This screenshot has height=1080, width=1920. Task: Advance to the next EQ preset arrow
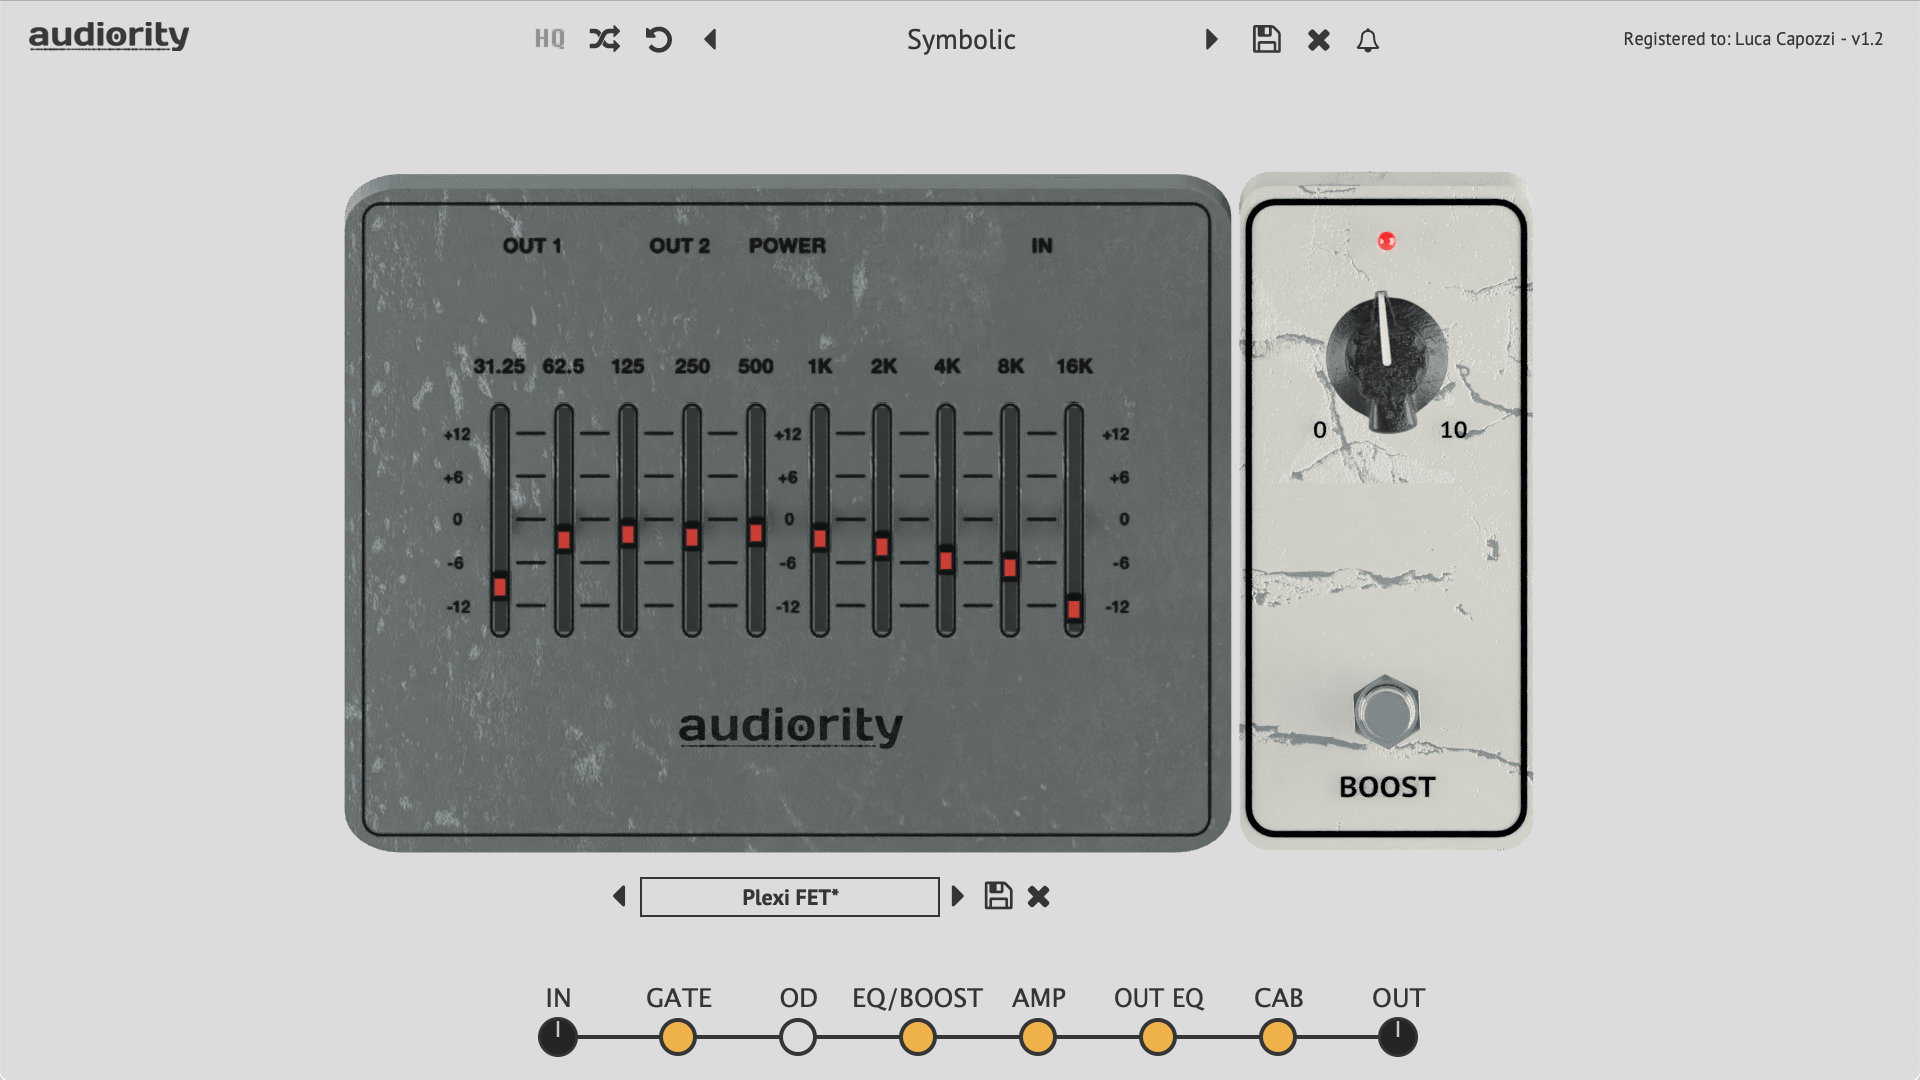958,896
